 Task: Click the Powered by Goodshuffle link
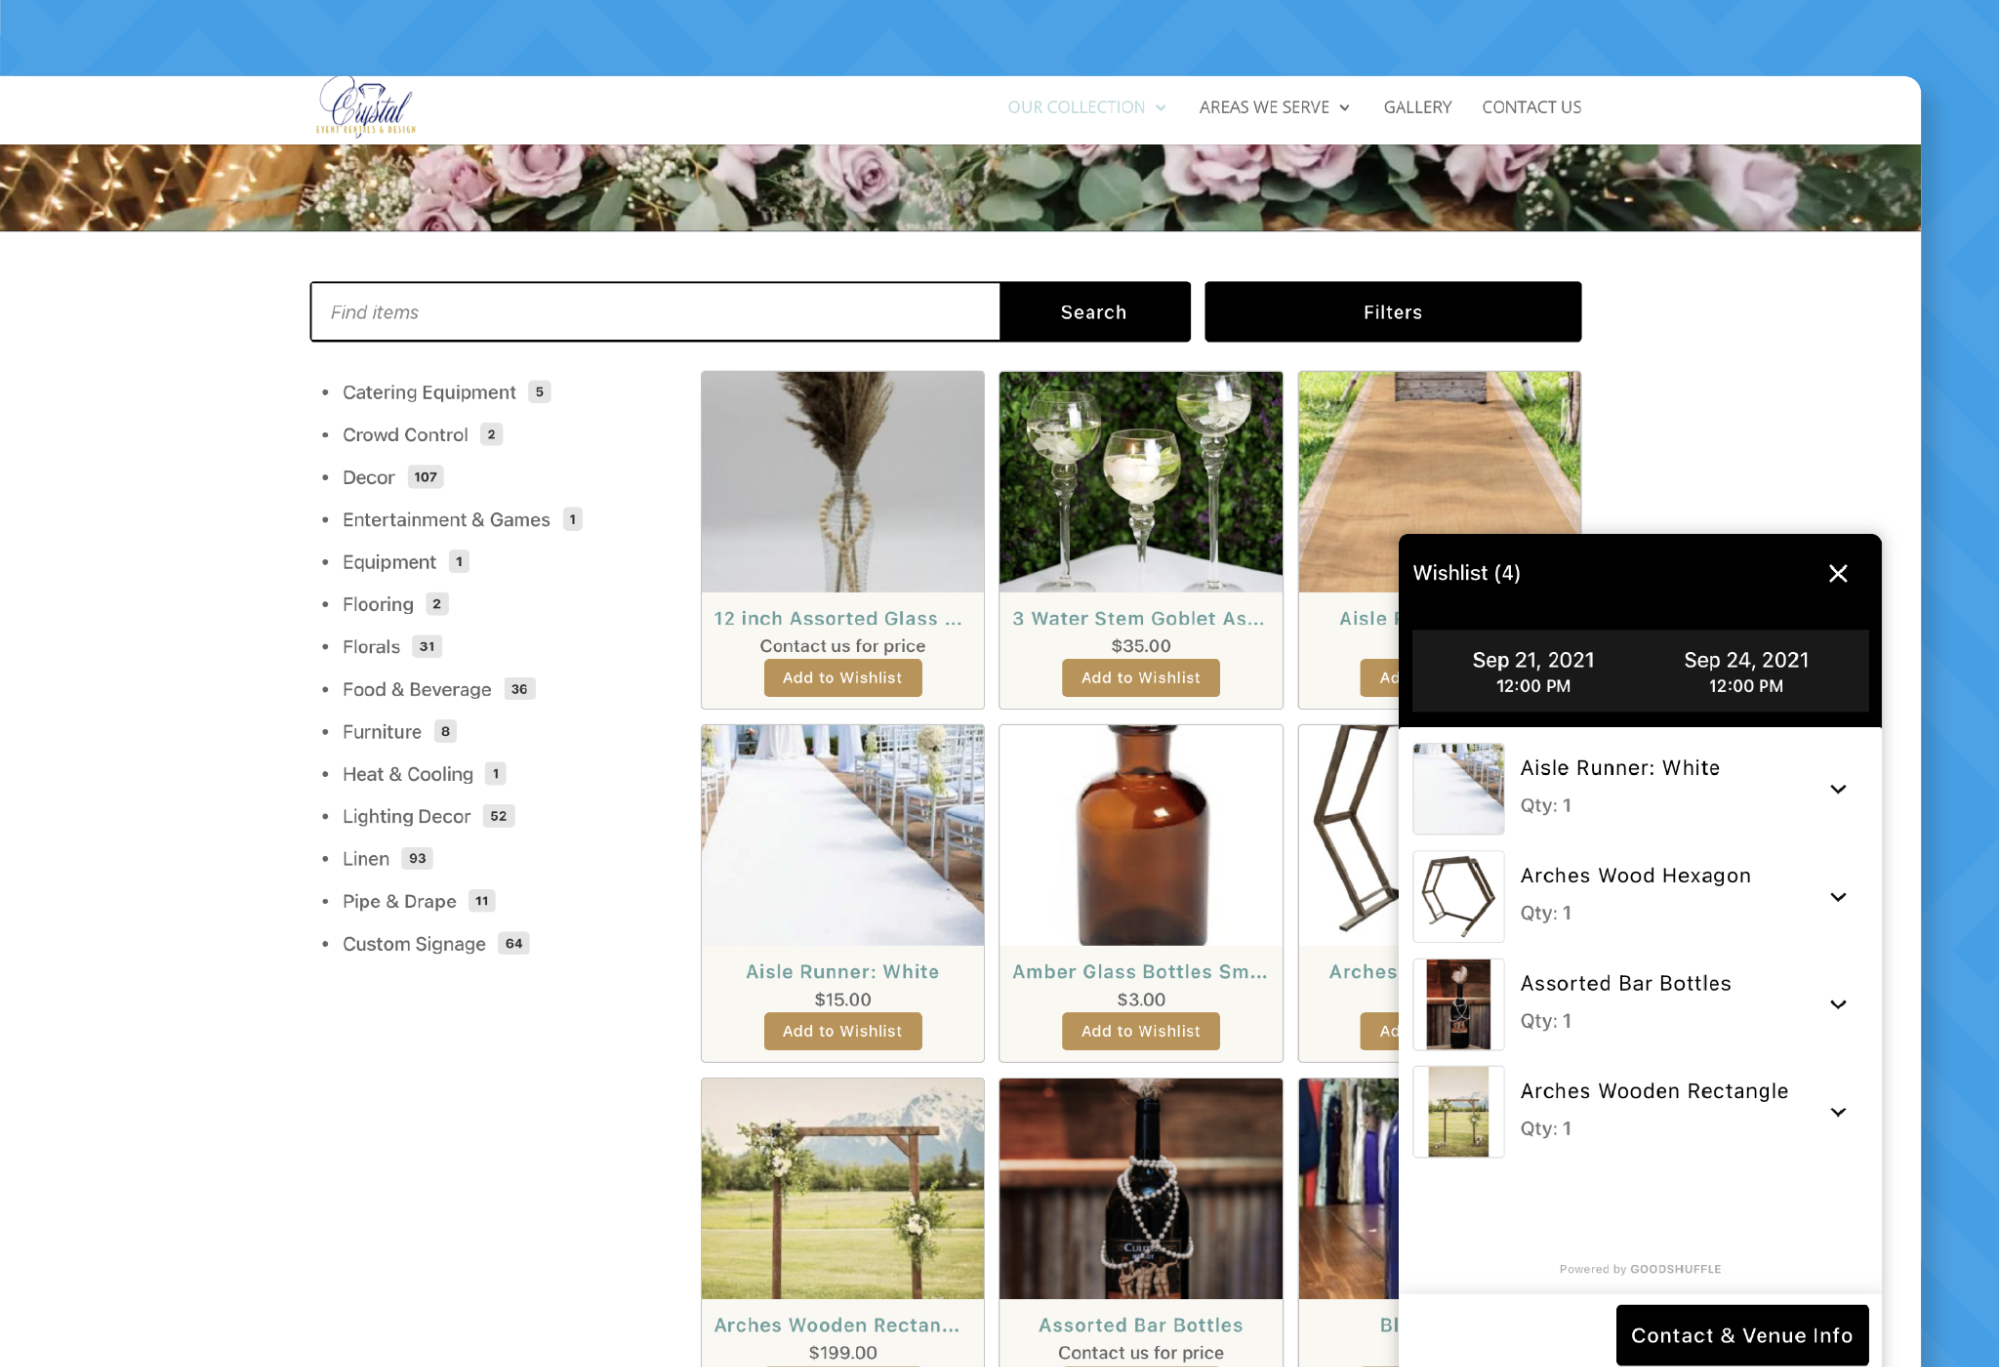pos(1640,1269)
